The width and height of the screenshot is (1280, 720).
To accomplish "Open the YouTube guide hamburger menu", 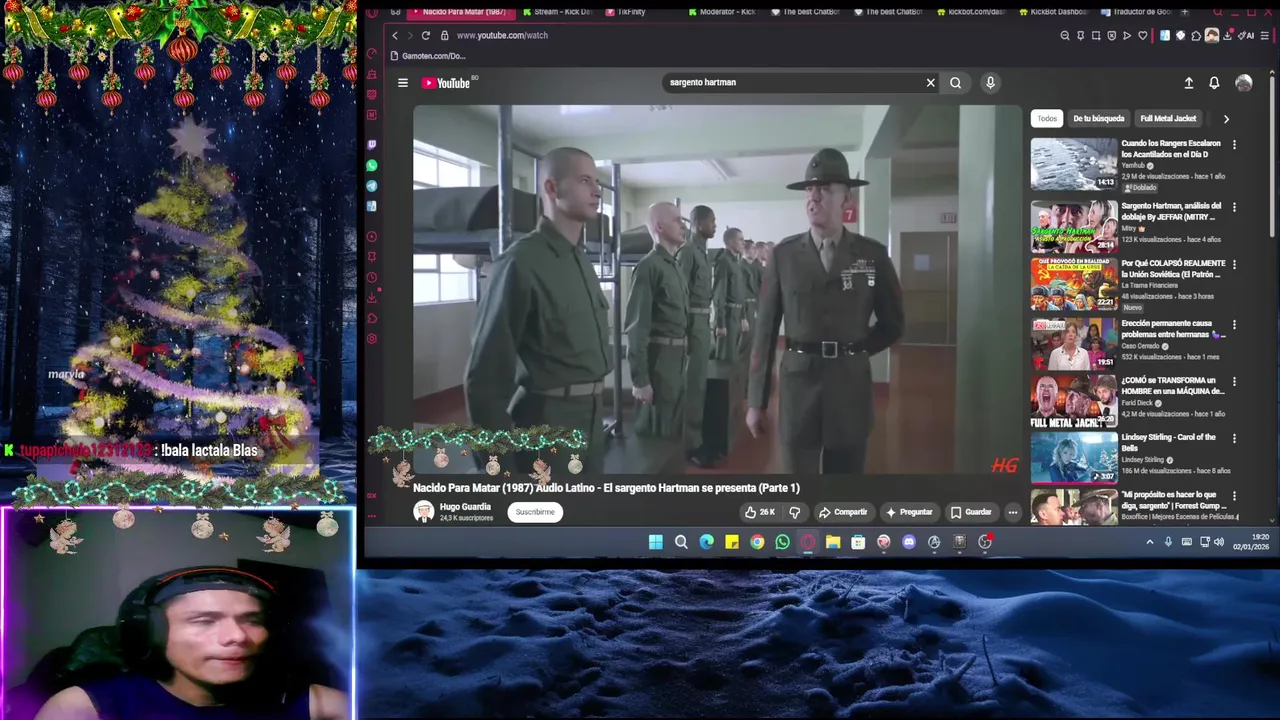I will 403,83.
